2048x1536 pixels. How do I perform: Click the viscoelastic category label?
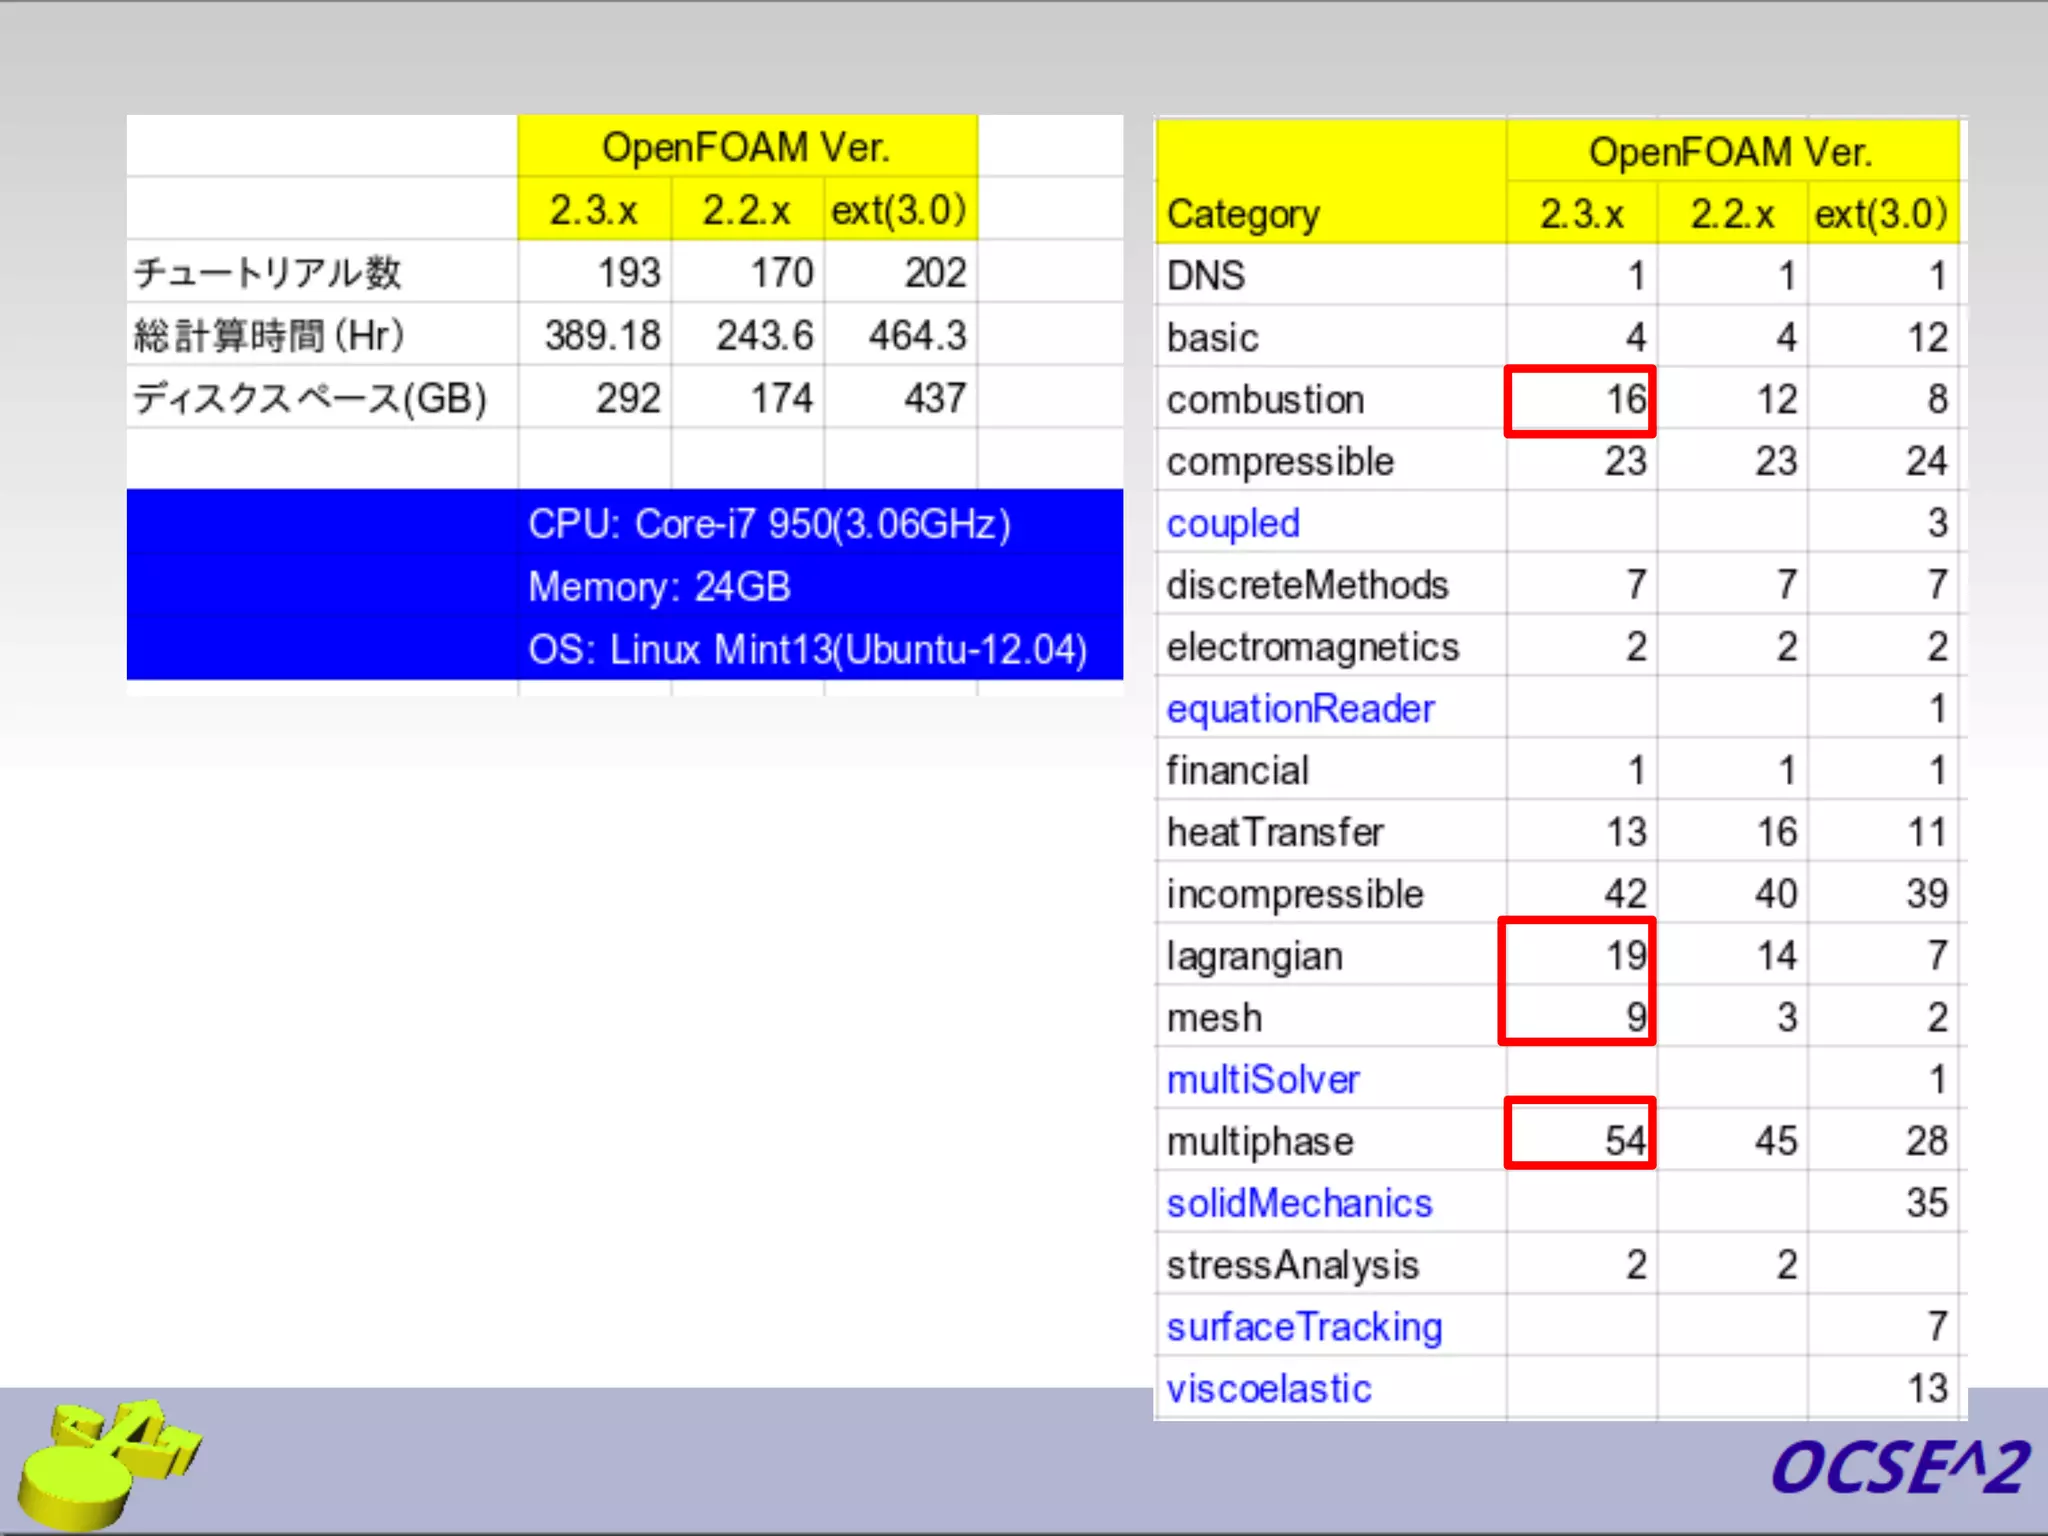coord(1268,1389)
